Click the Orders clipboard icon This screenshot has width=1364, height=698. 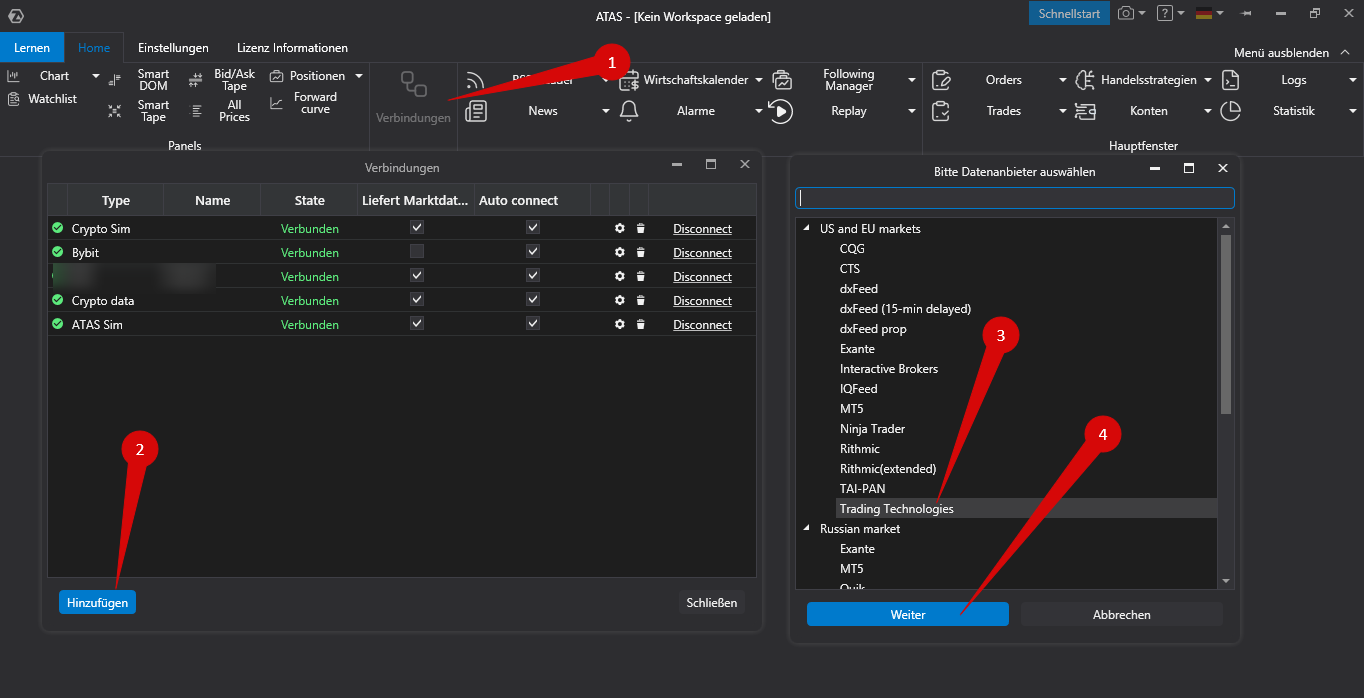940,80
